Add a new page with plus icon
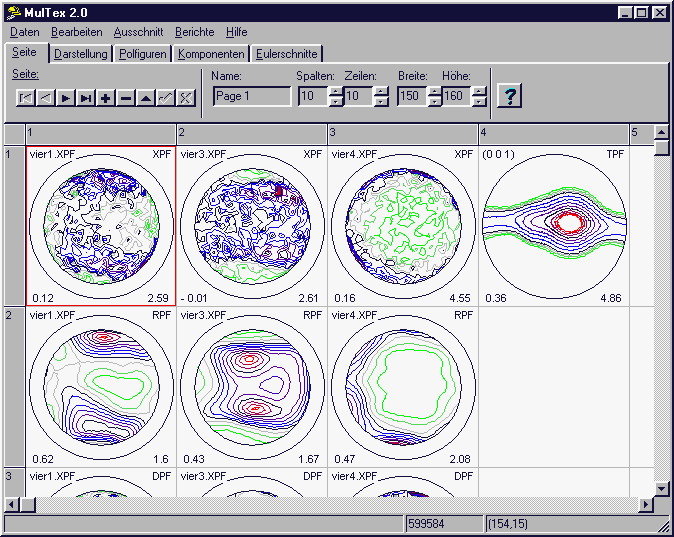The image size is (674, 537). pos(106,97)
